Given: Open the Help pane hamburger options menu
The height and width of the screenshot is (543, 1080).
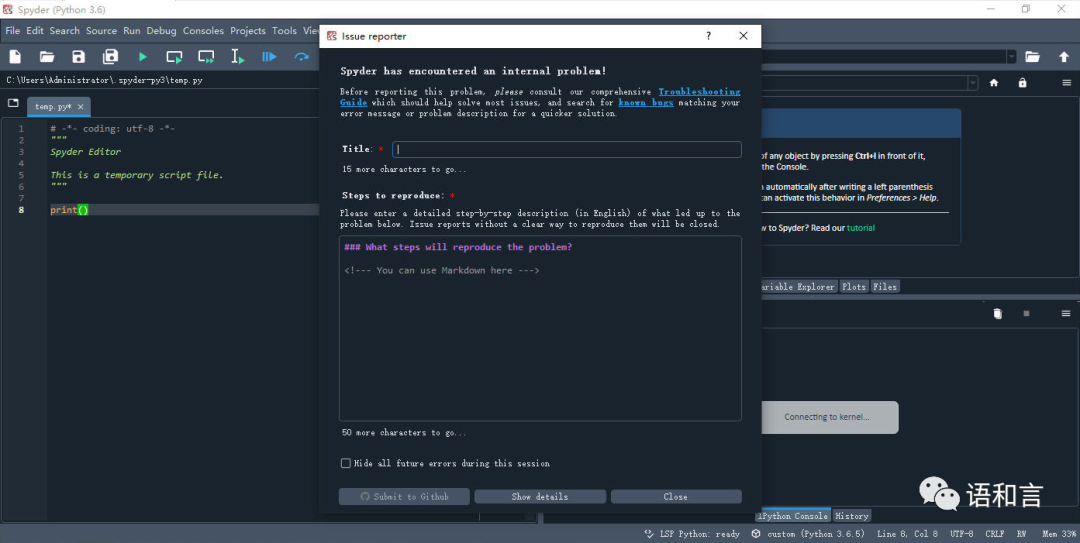Looking at the screenshot, I should click(x=1066, y=83).
